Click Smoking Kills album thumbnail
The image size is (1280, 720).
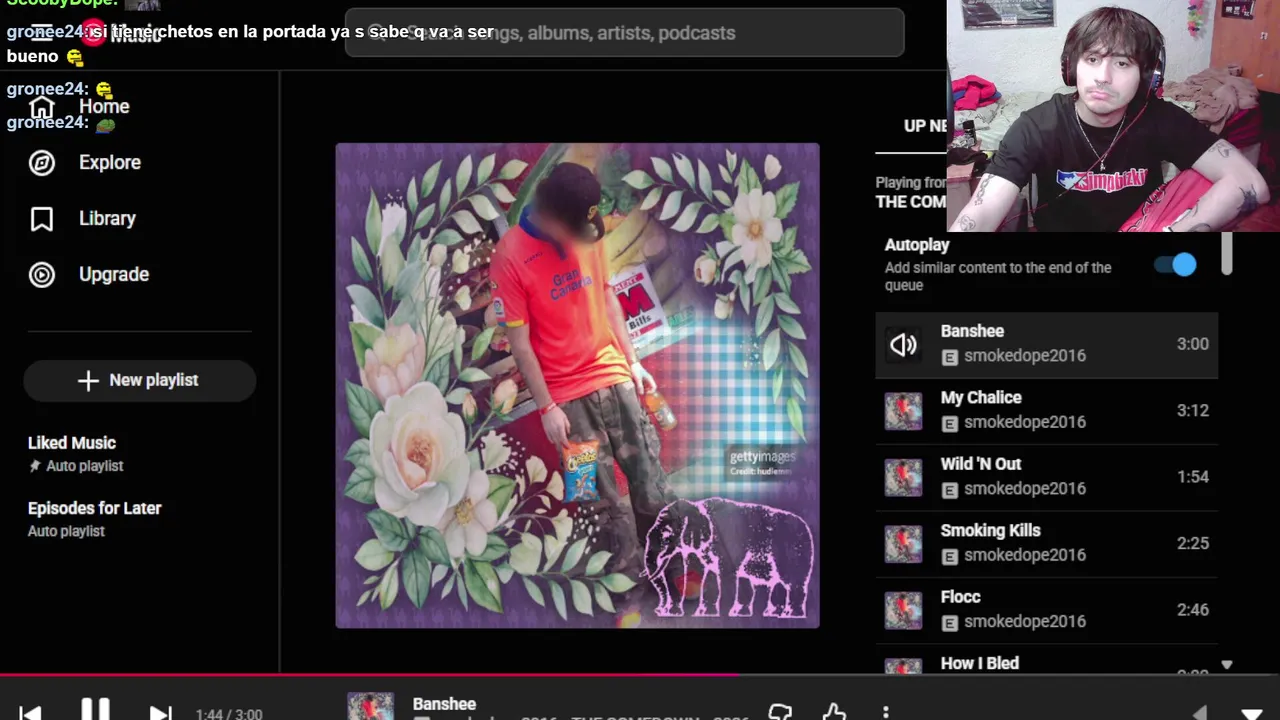pyautogui.click(x=903, y=544)
